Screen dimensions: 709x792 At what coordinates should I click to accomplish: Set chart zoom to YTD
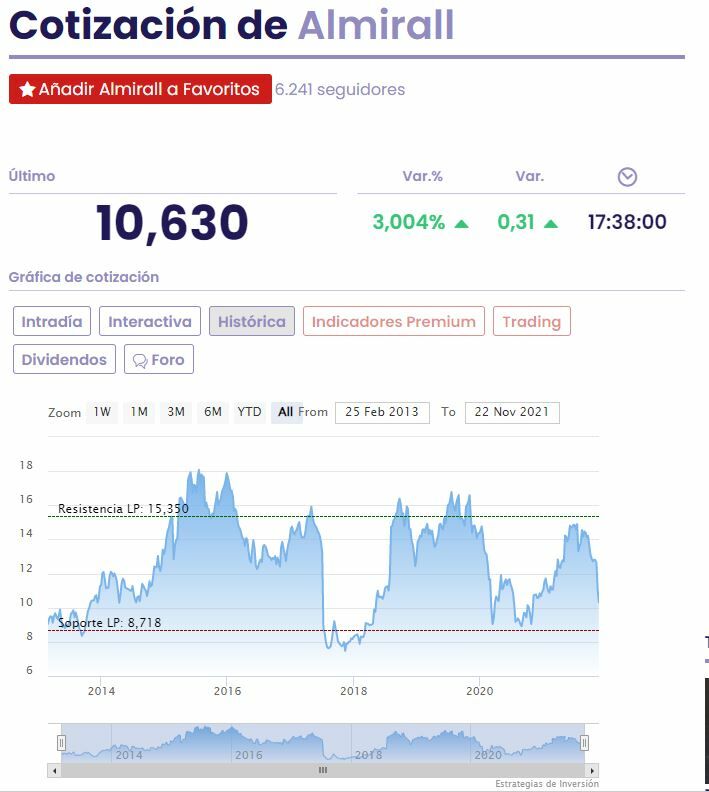[x=249, y=412]
